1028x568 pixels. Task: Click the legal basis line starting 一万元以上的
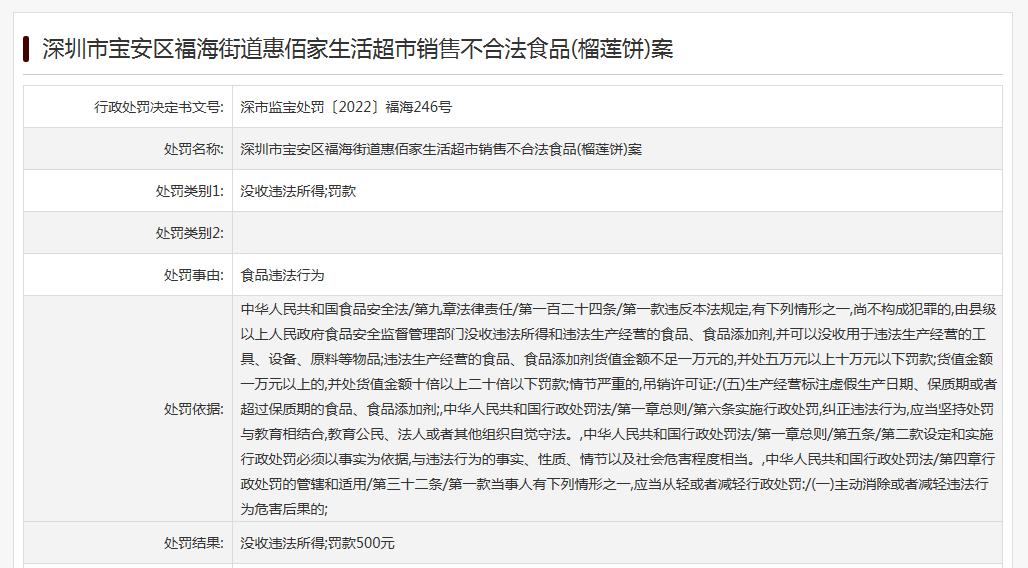coord(618,384)
